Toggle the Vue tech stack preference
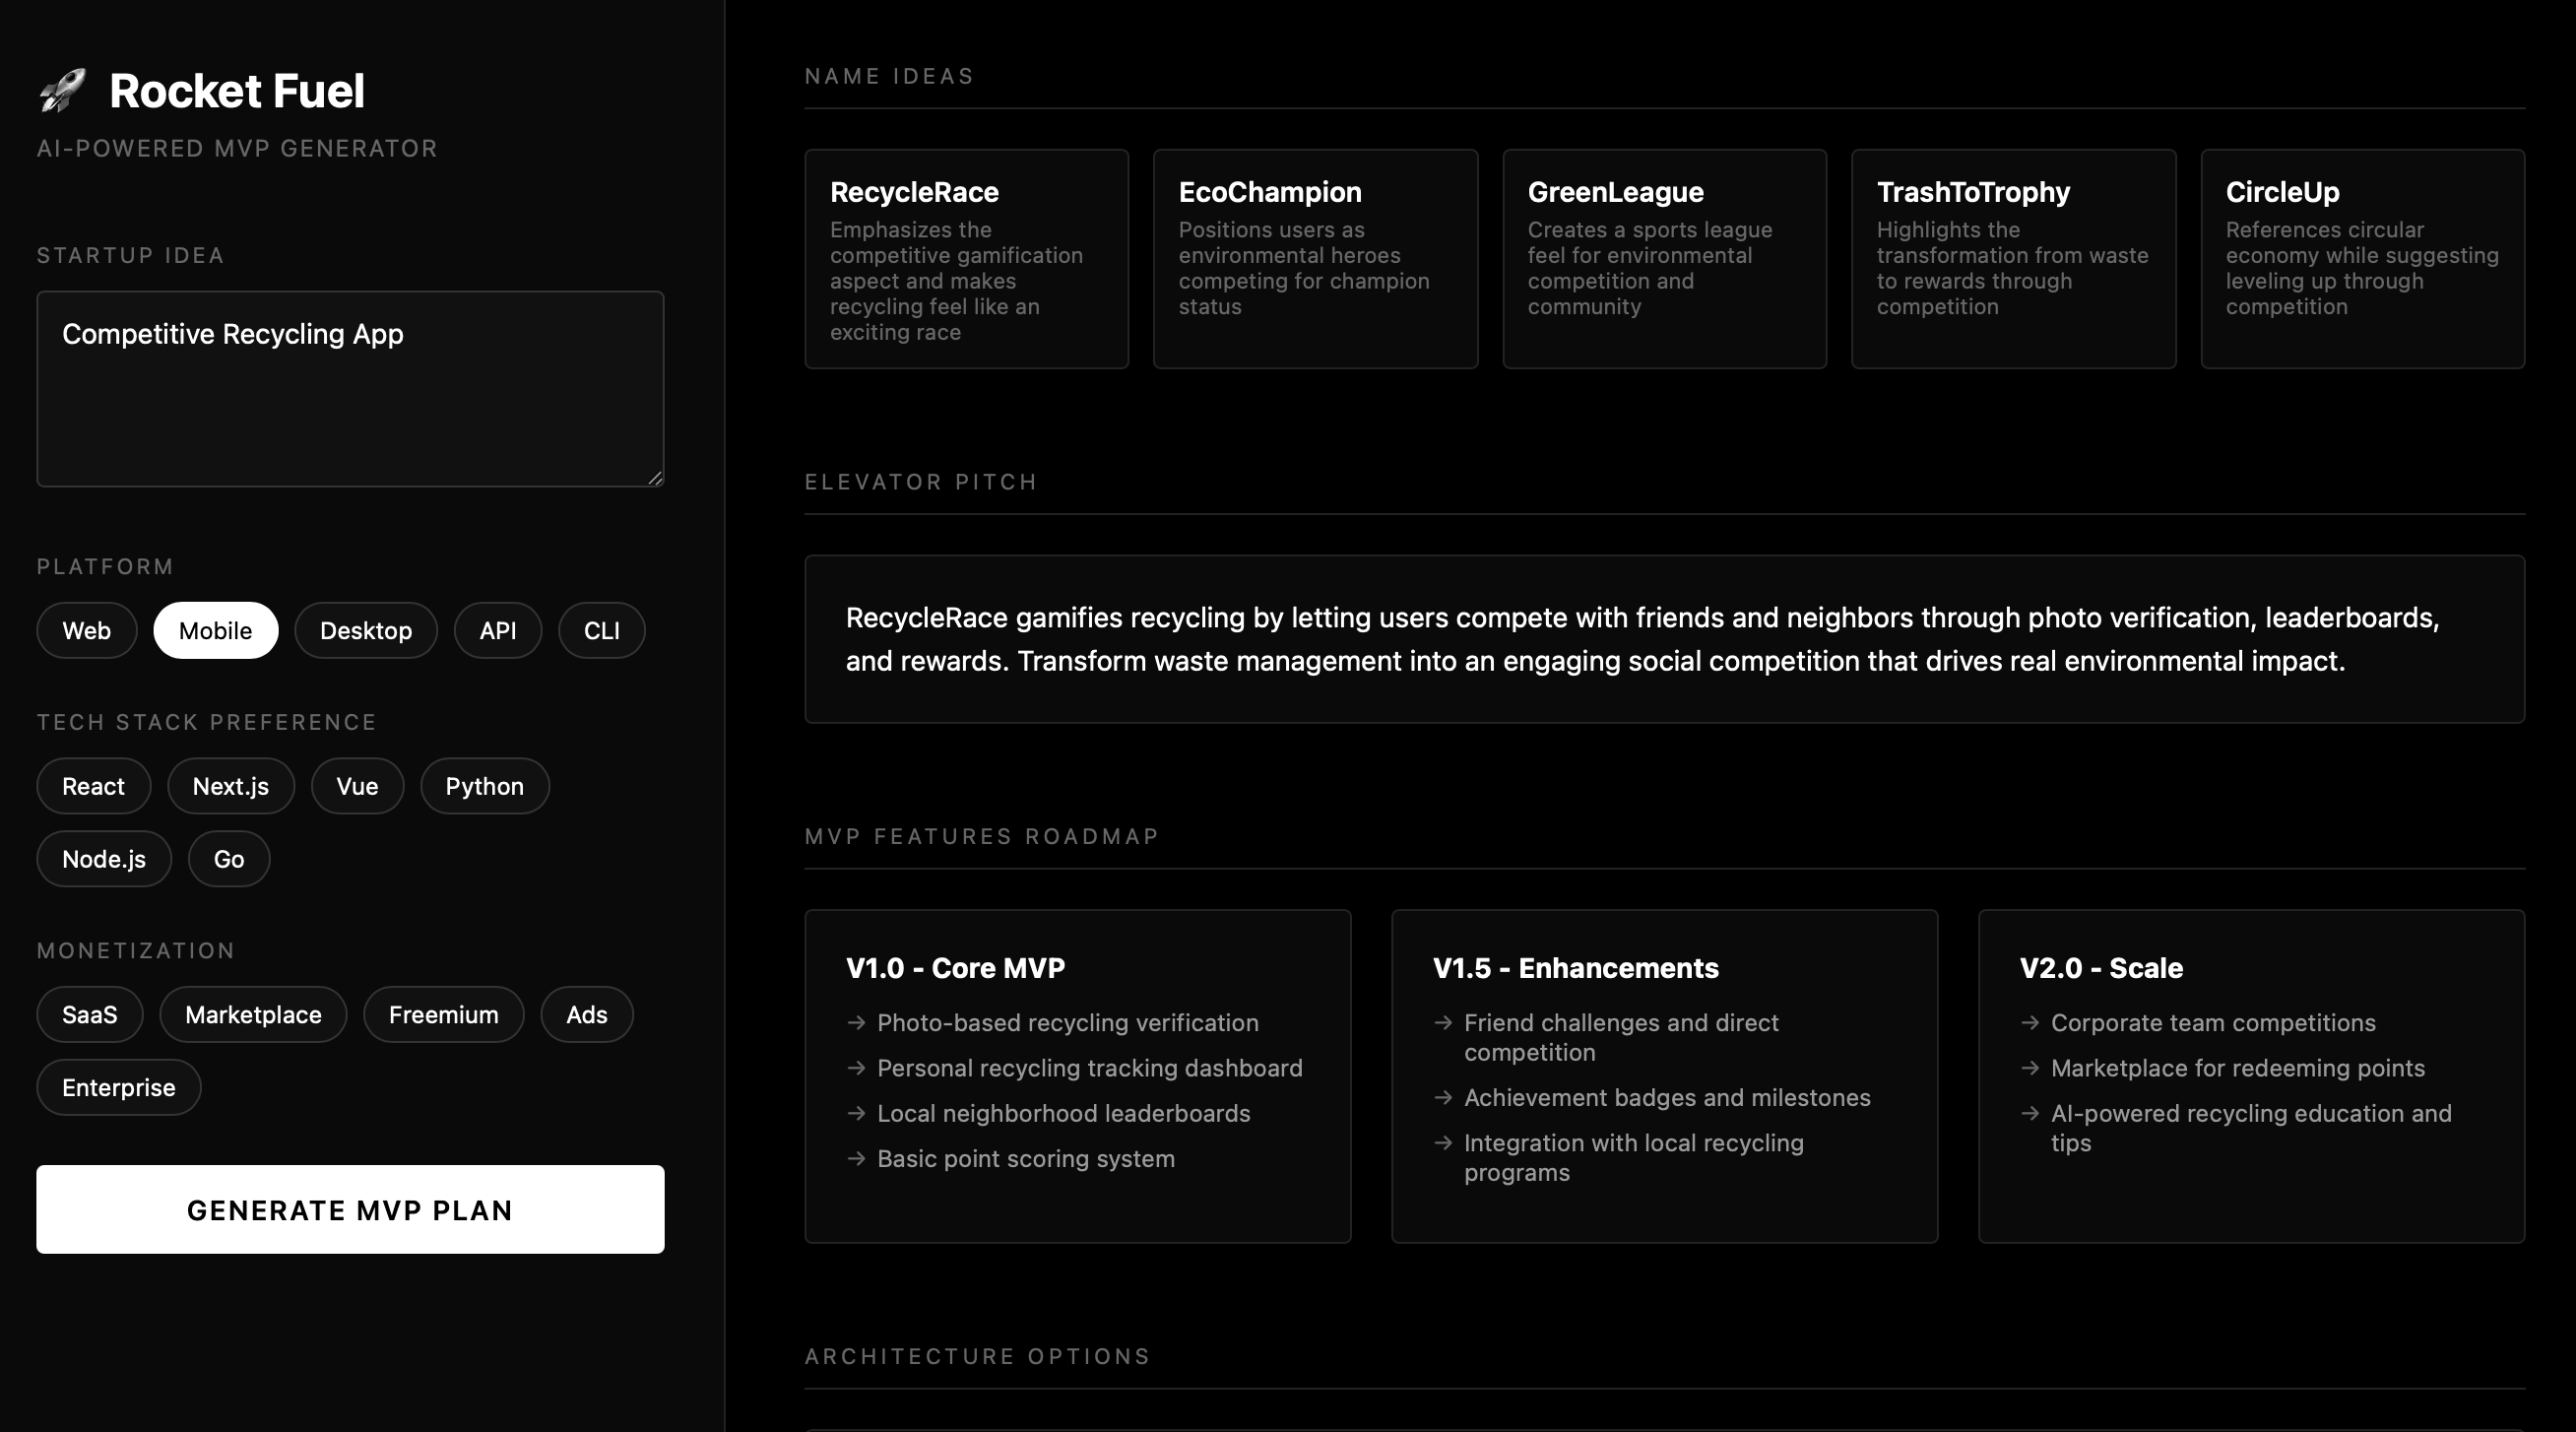The width and height of the screenshot is (2576, 1432). pyautogui.click(x=357, y=786)
